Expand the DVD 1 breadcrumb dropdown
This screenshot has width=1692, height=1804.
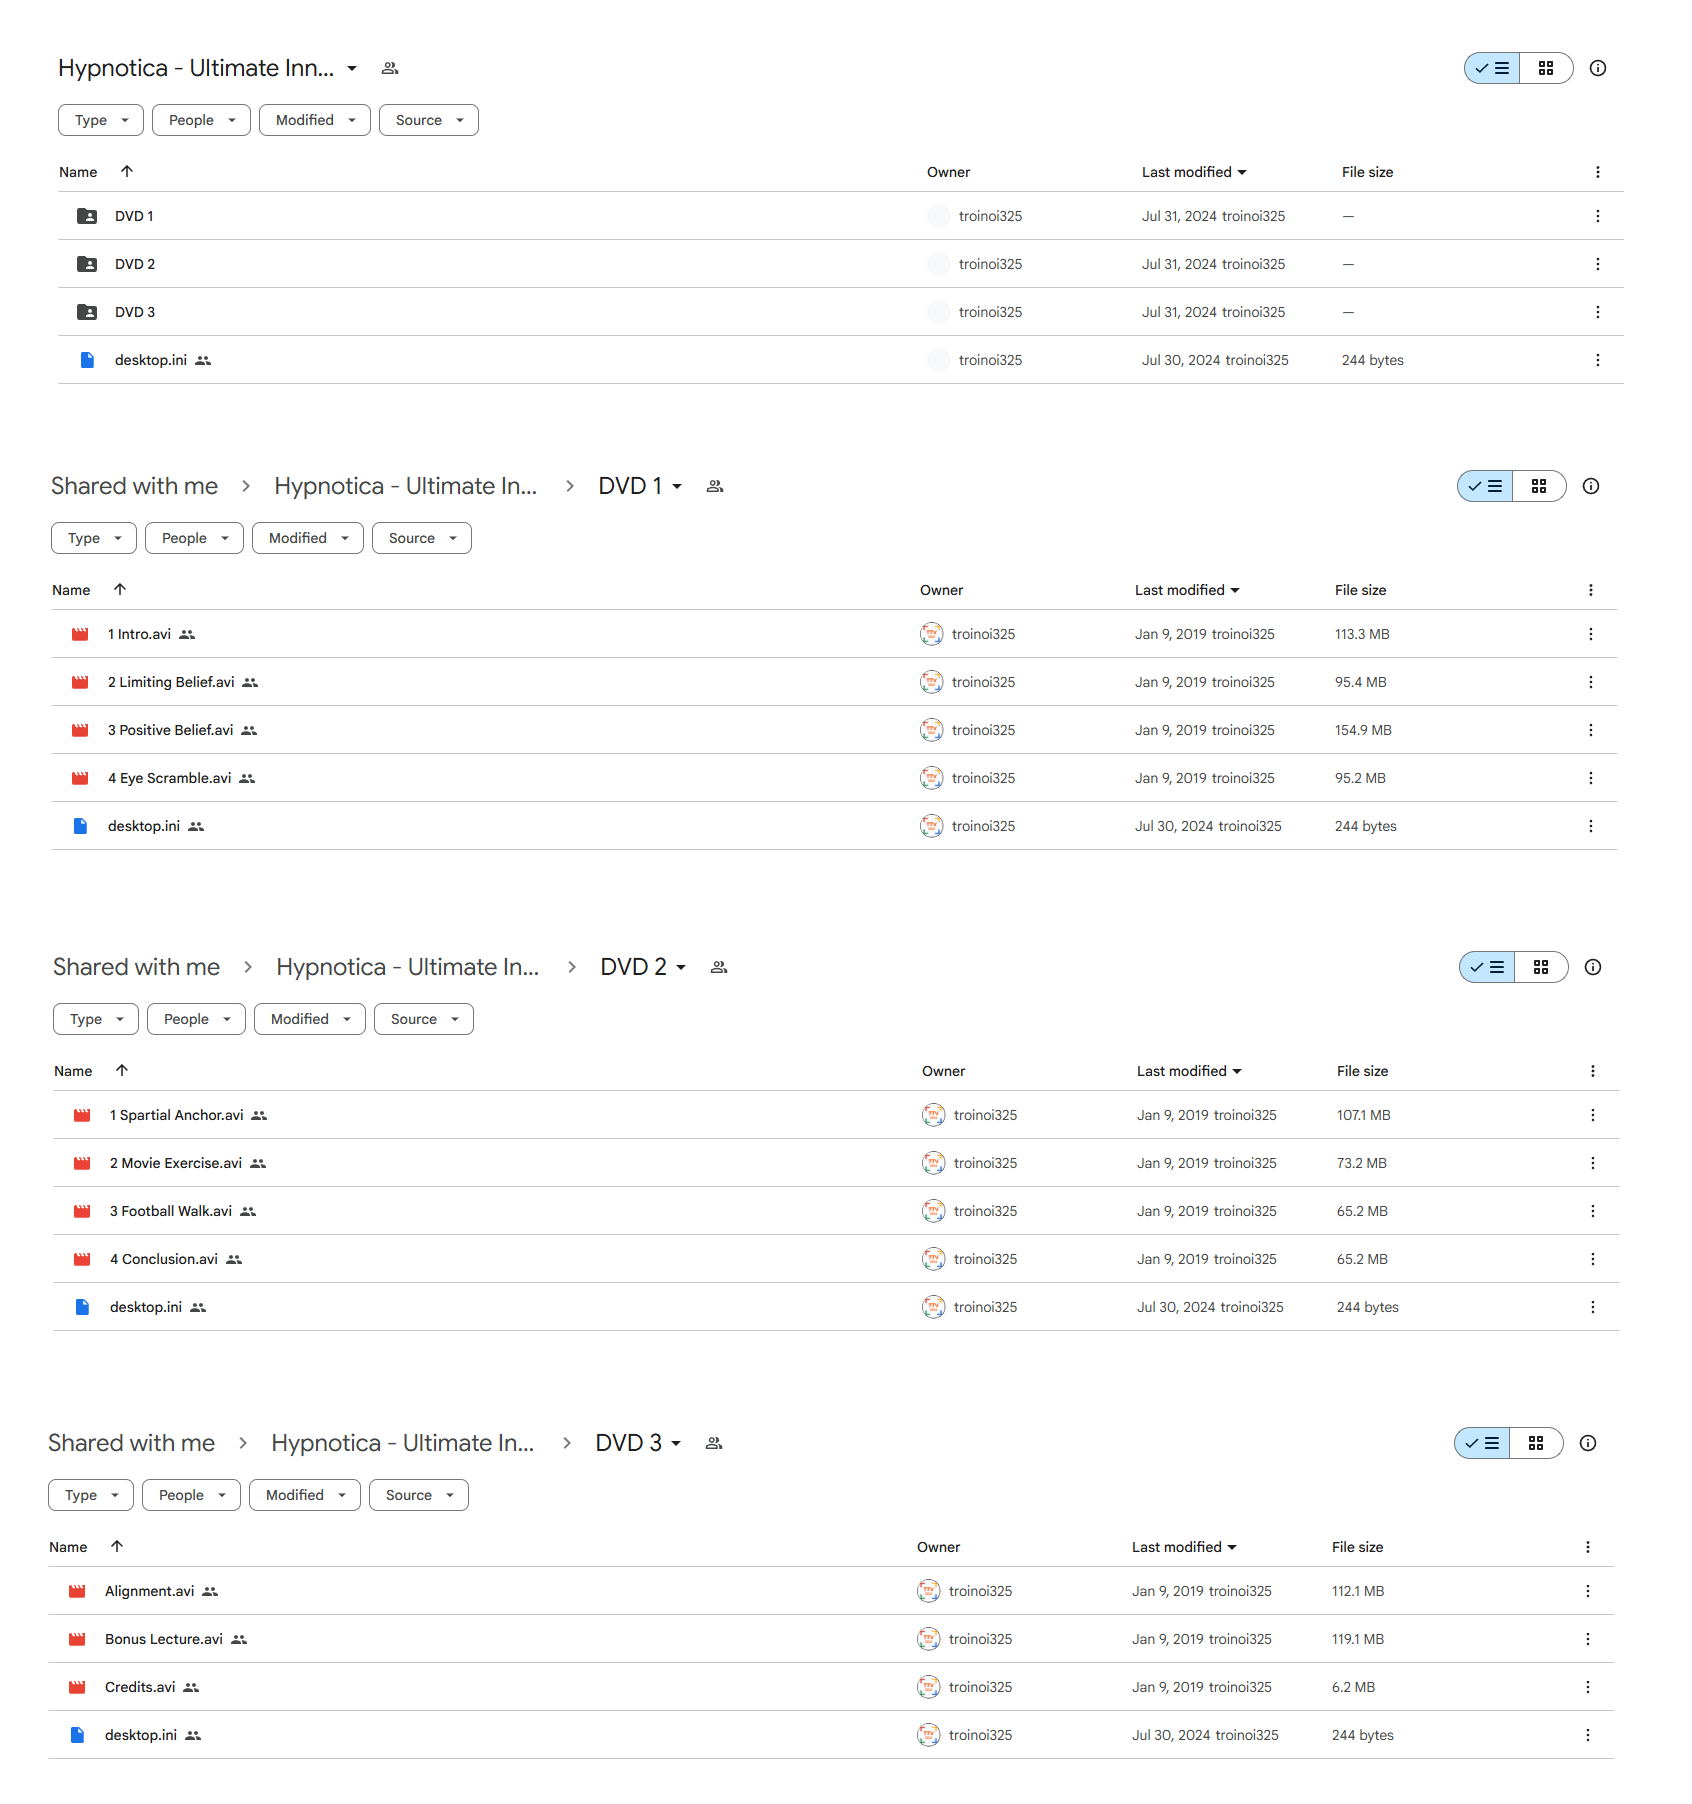[677, 486]
